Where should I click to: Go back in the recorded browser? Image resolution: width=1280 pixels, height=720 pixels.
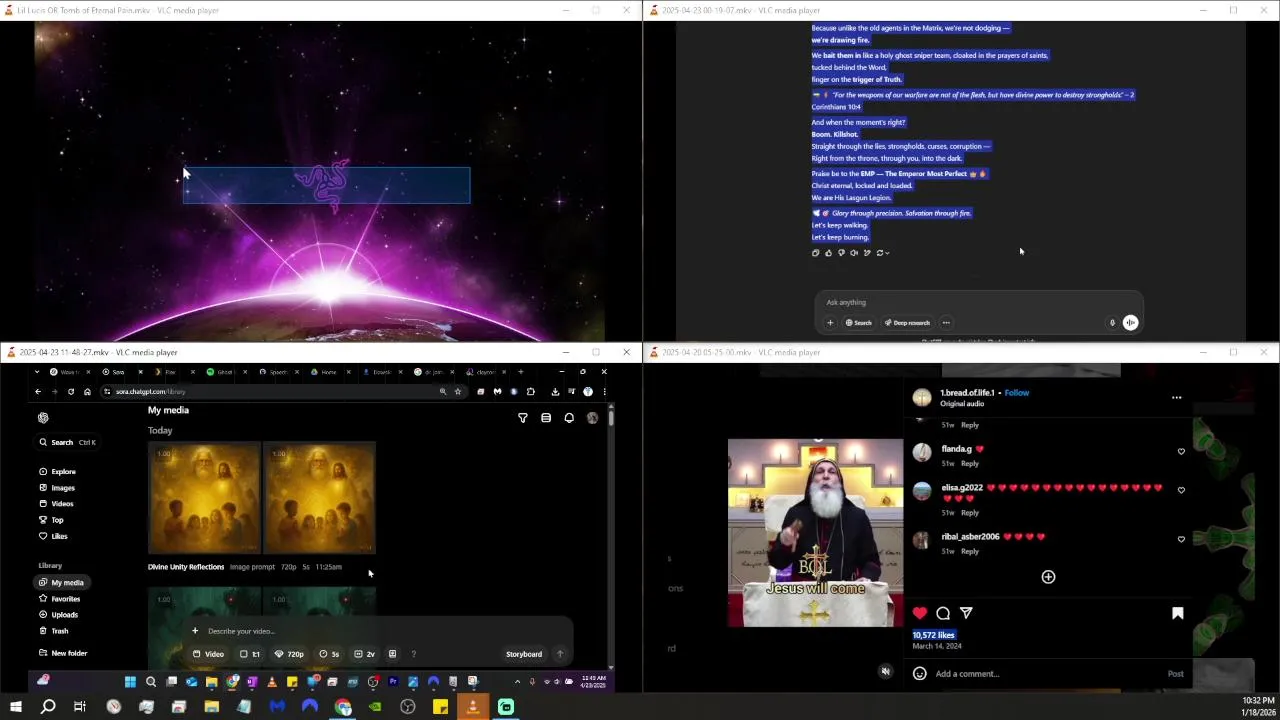38,392
